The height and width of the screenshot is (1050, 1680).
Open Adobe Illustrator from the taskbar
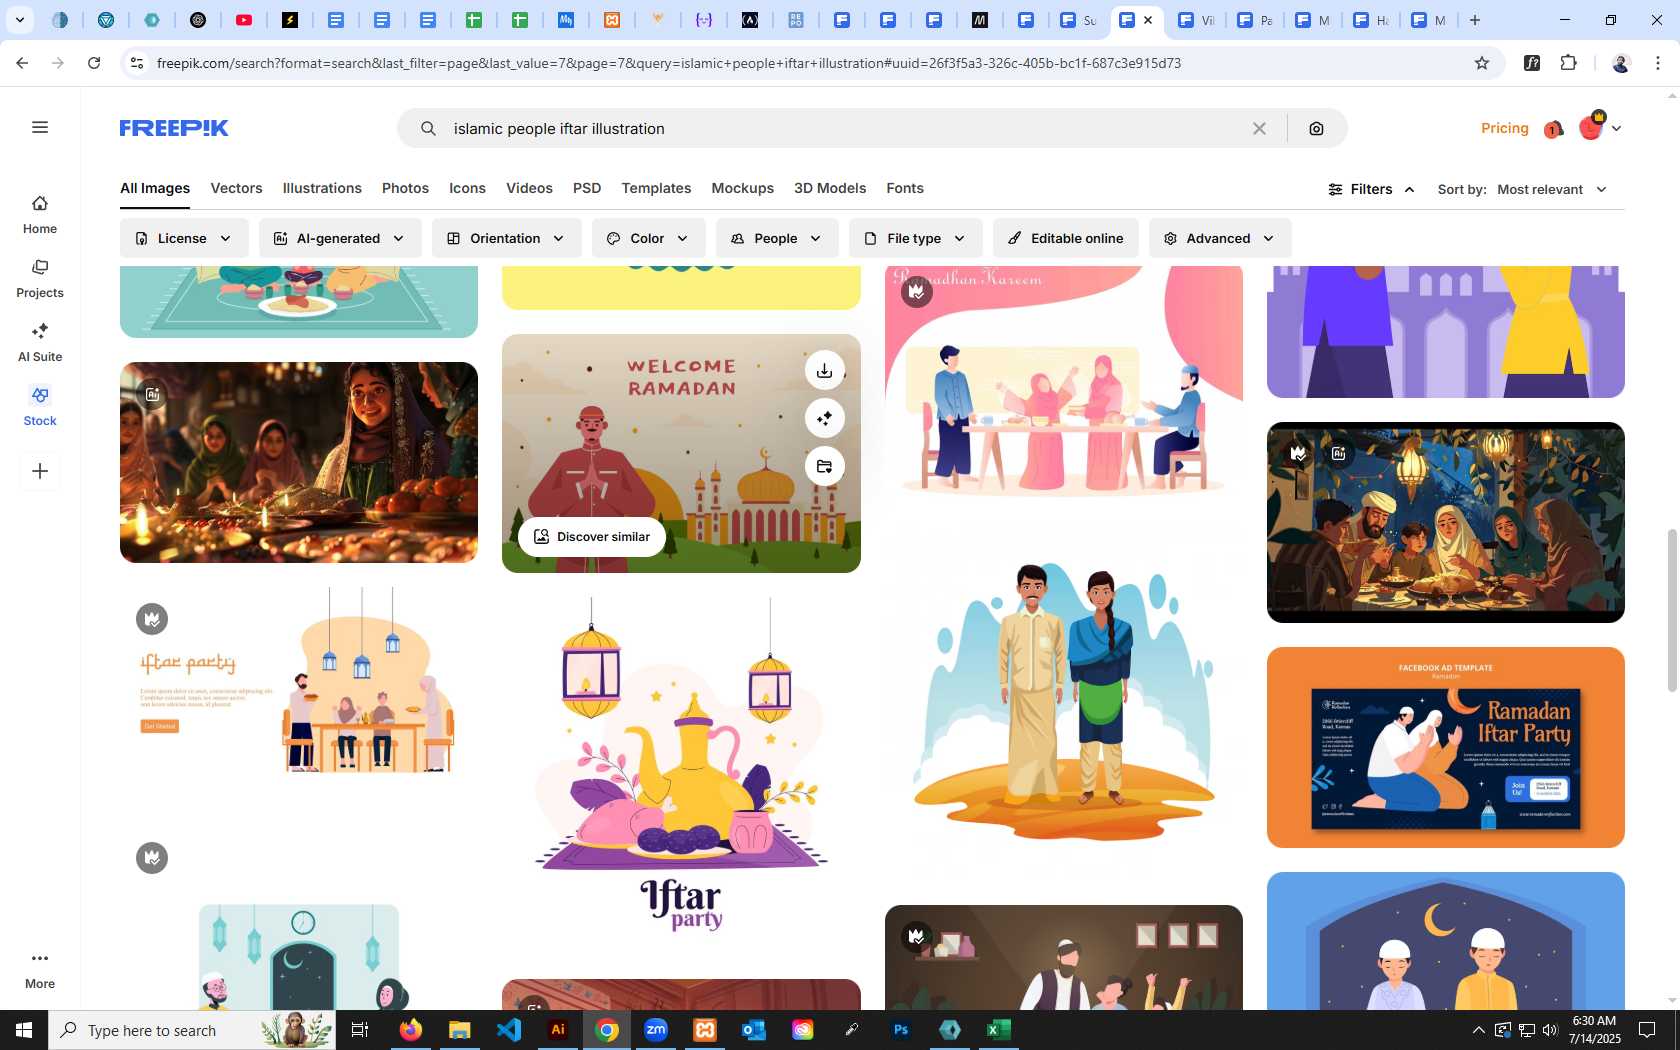click(x=558, y=1030)
